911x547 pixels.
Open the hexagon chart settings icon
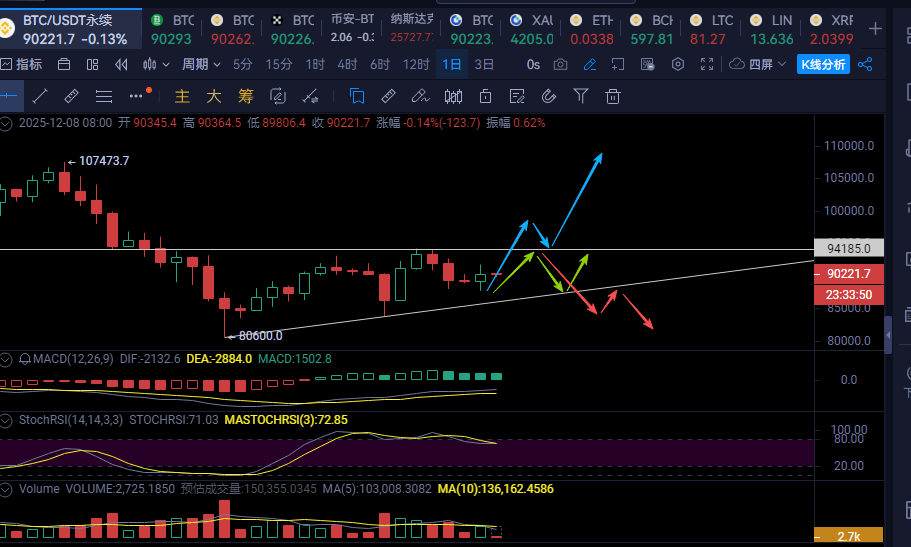[678, 65]
